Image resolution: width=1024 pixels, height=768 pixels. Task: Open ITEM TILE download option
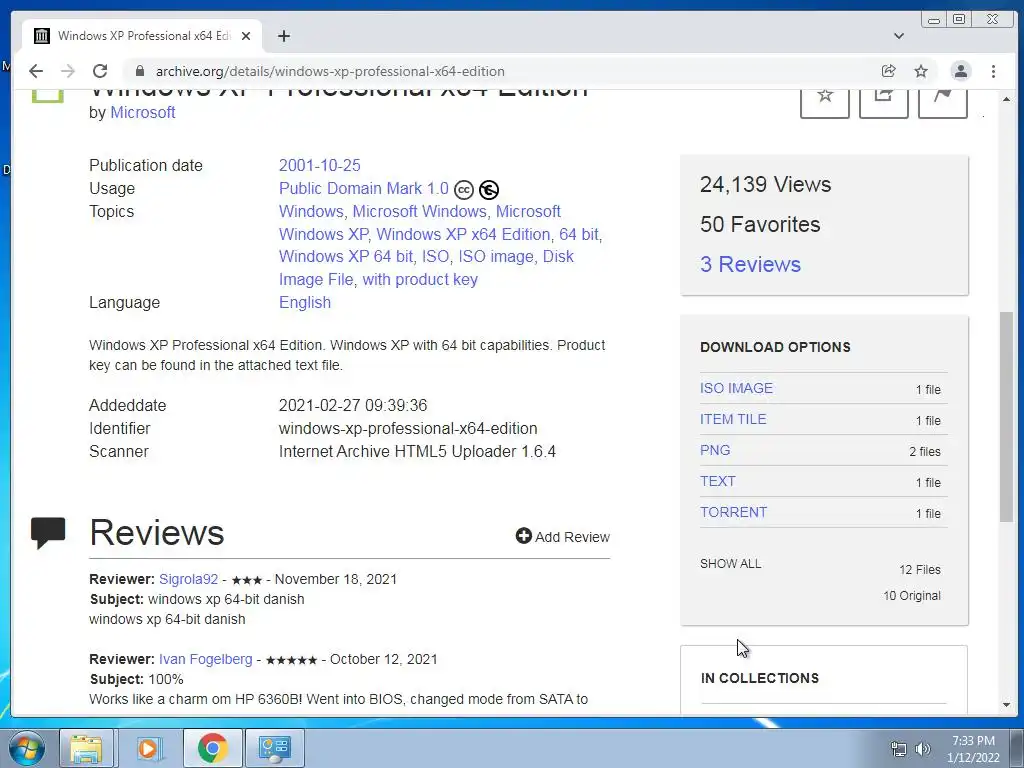pyautogui.click(x=733, y=419)
